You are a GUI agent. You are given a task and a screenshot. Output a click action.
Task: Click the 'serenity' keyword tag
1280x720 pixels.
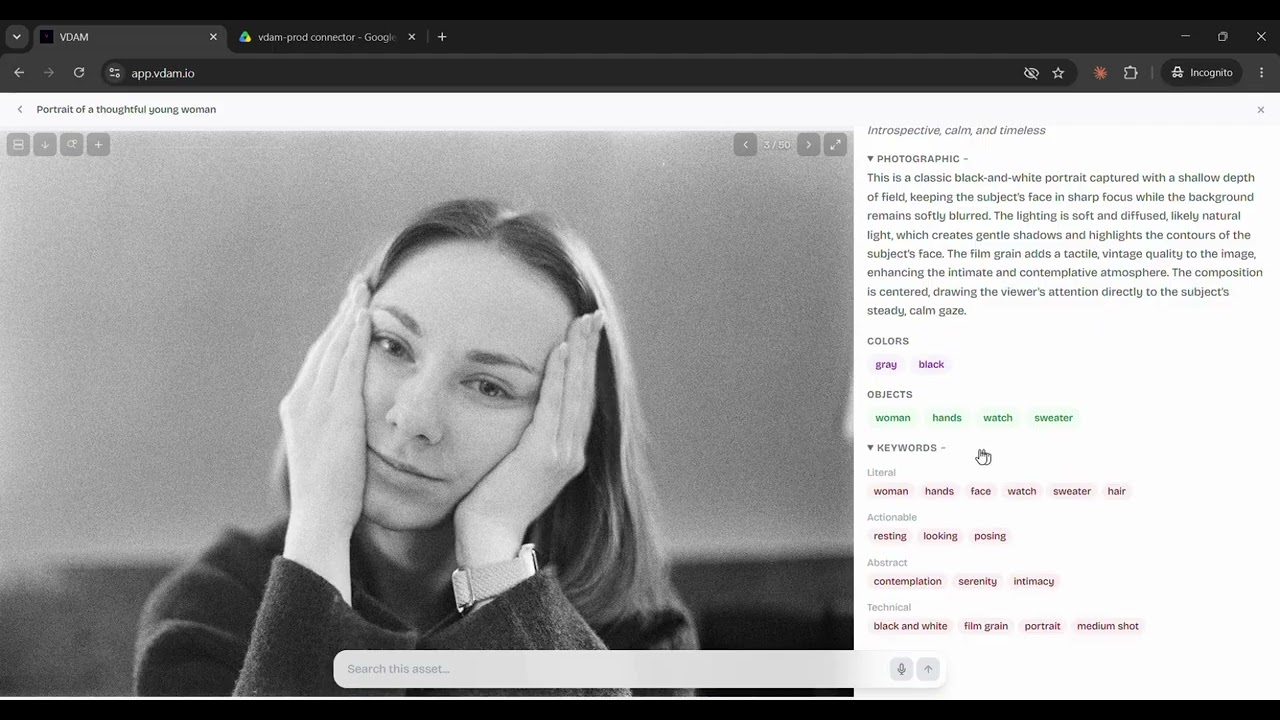pyautogui.click(x=977, y=581)
